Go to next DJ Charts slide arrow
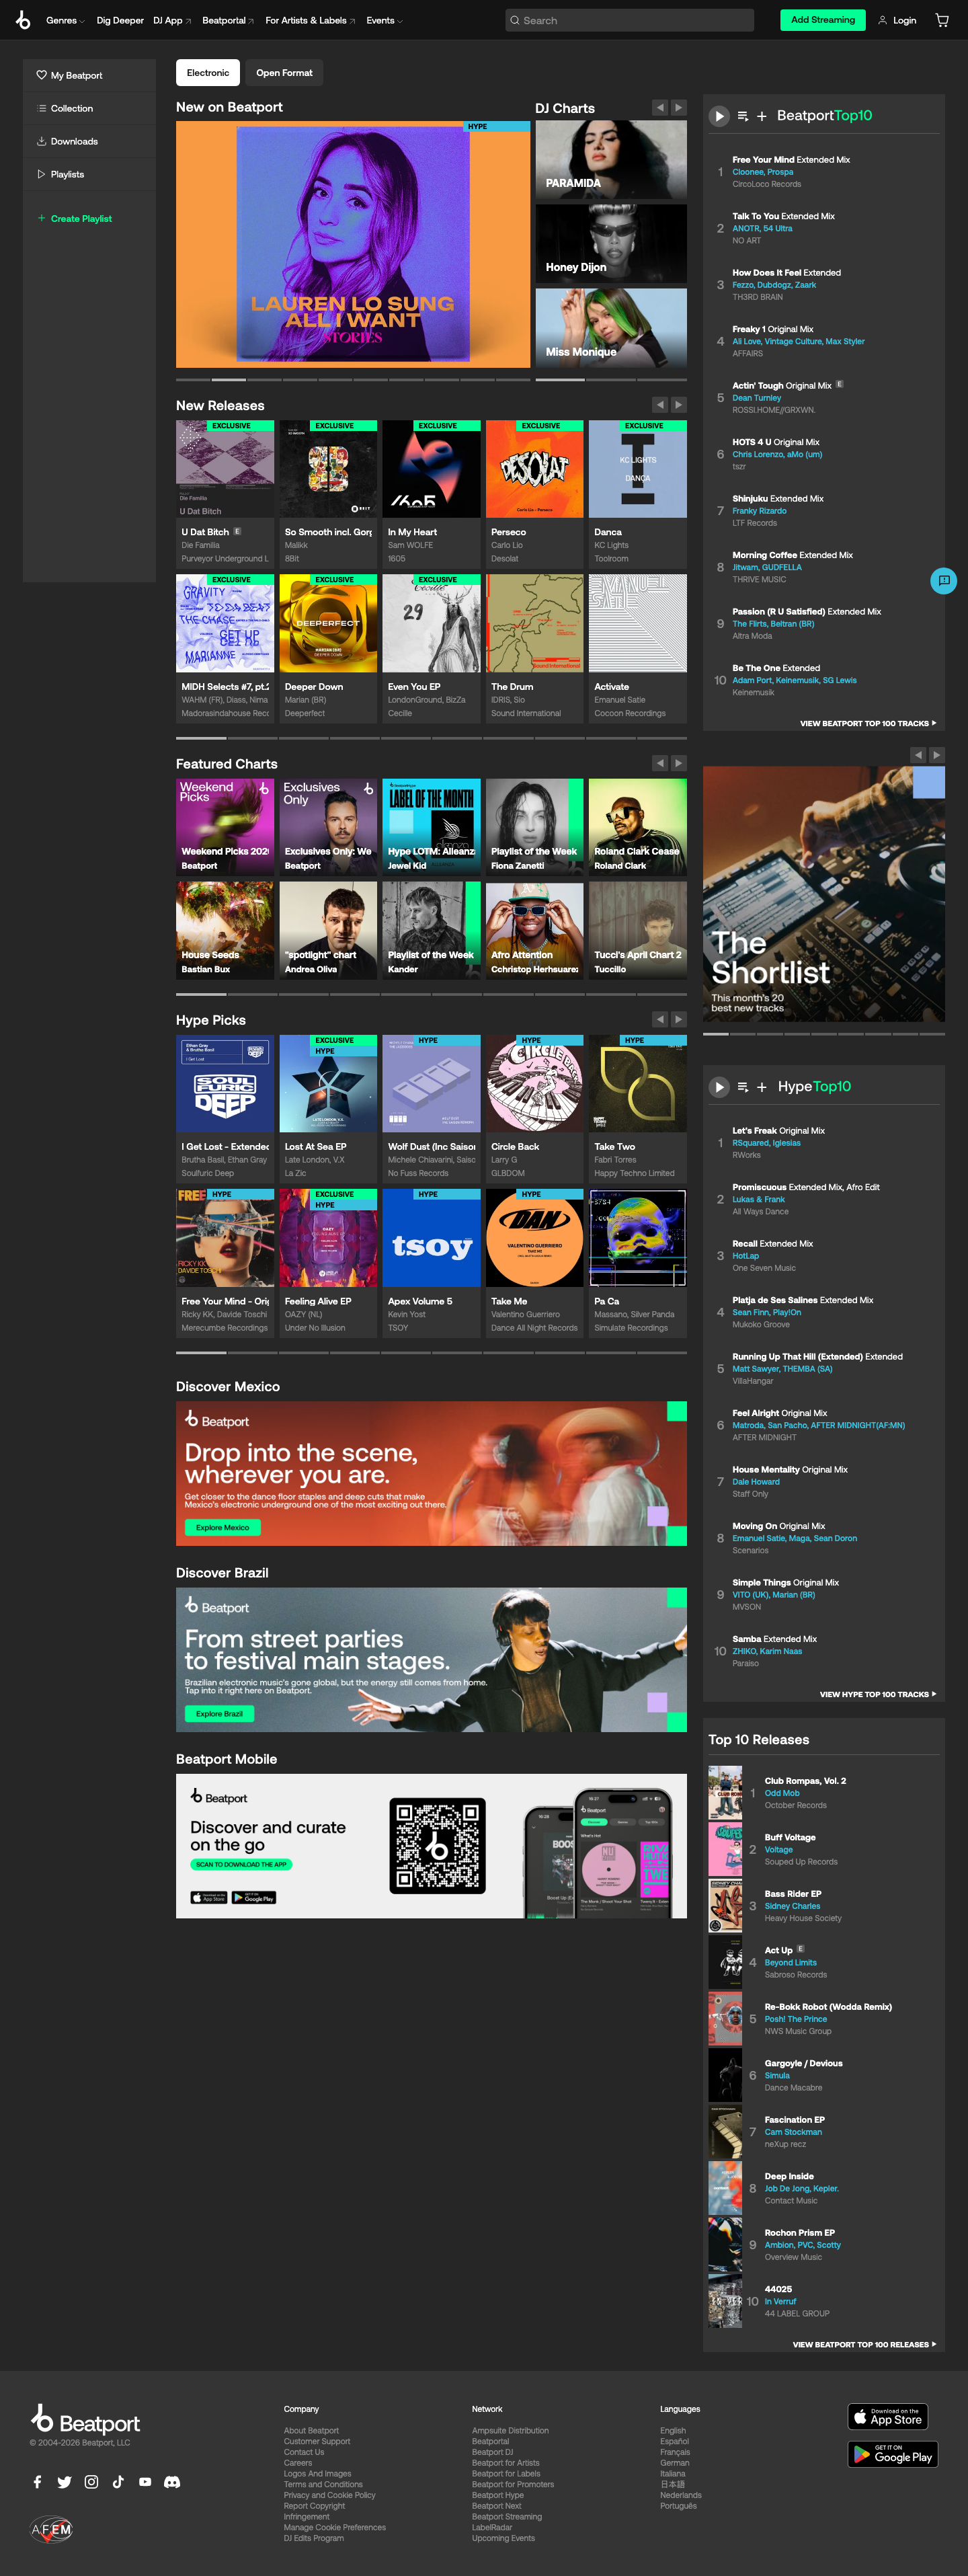The image size is (968, 2576). pyautogui.click(x=678, y=107)
